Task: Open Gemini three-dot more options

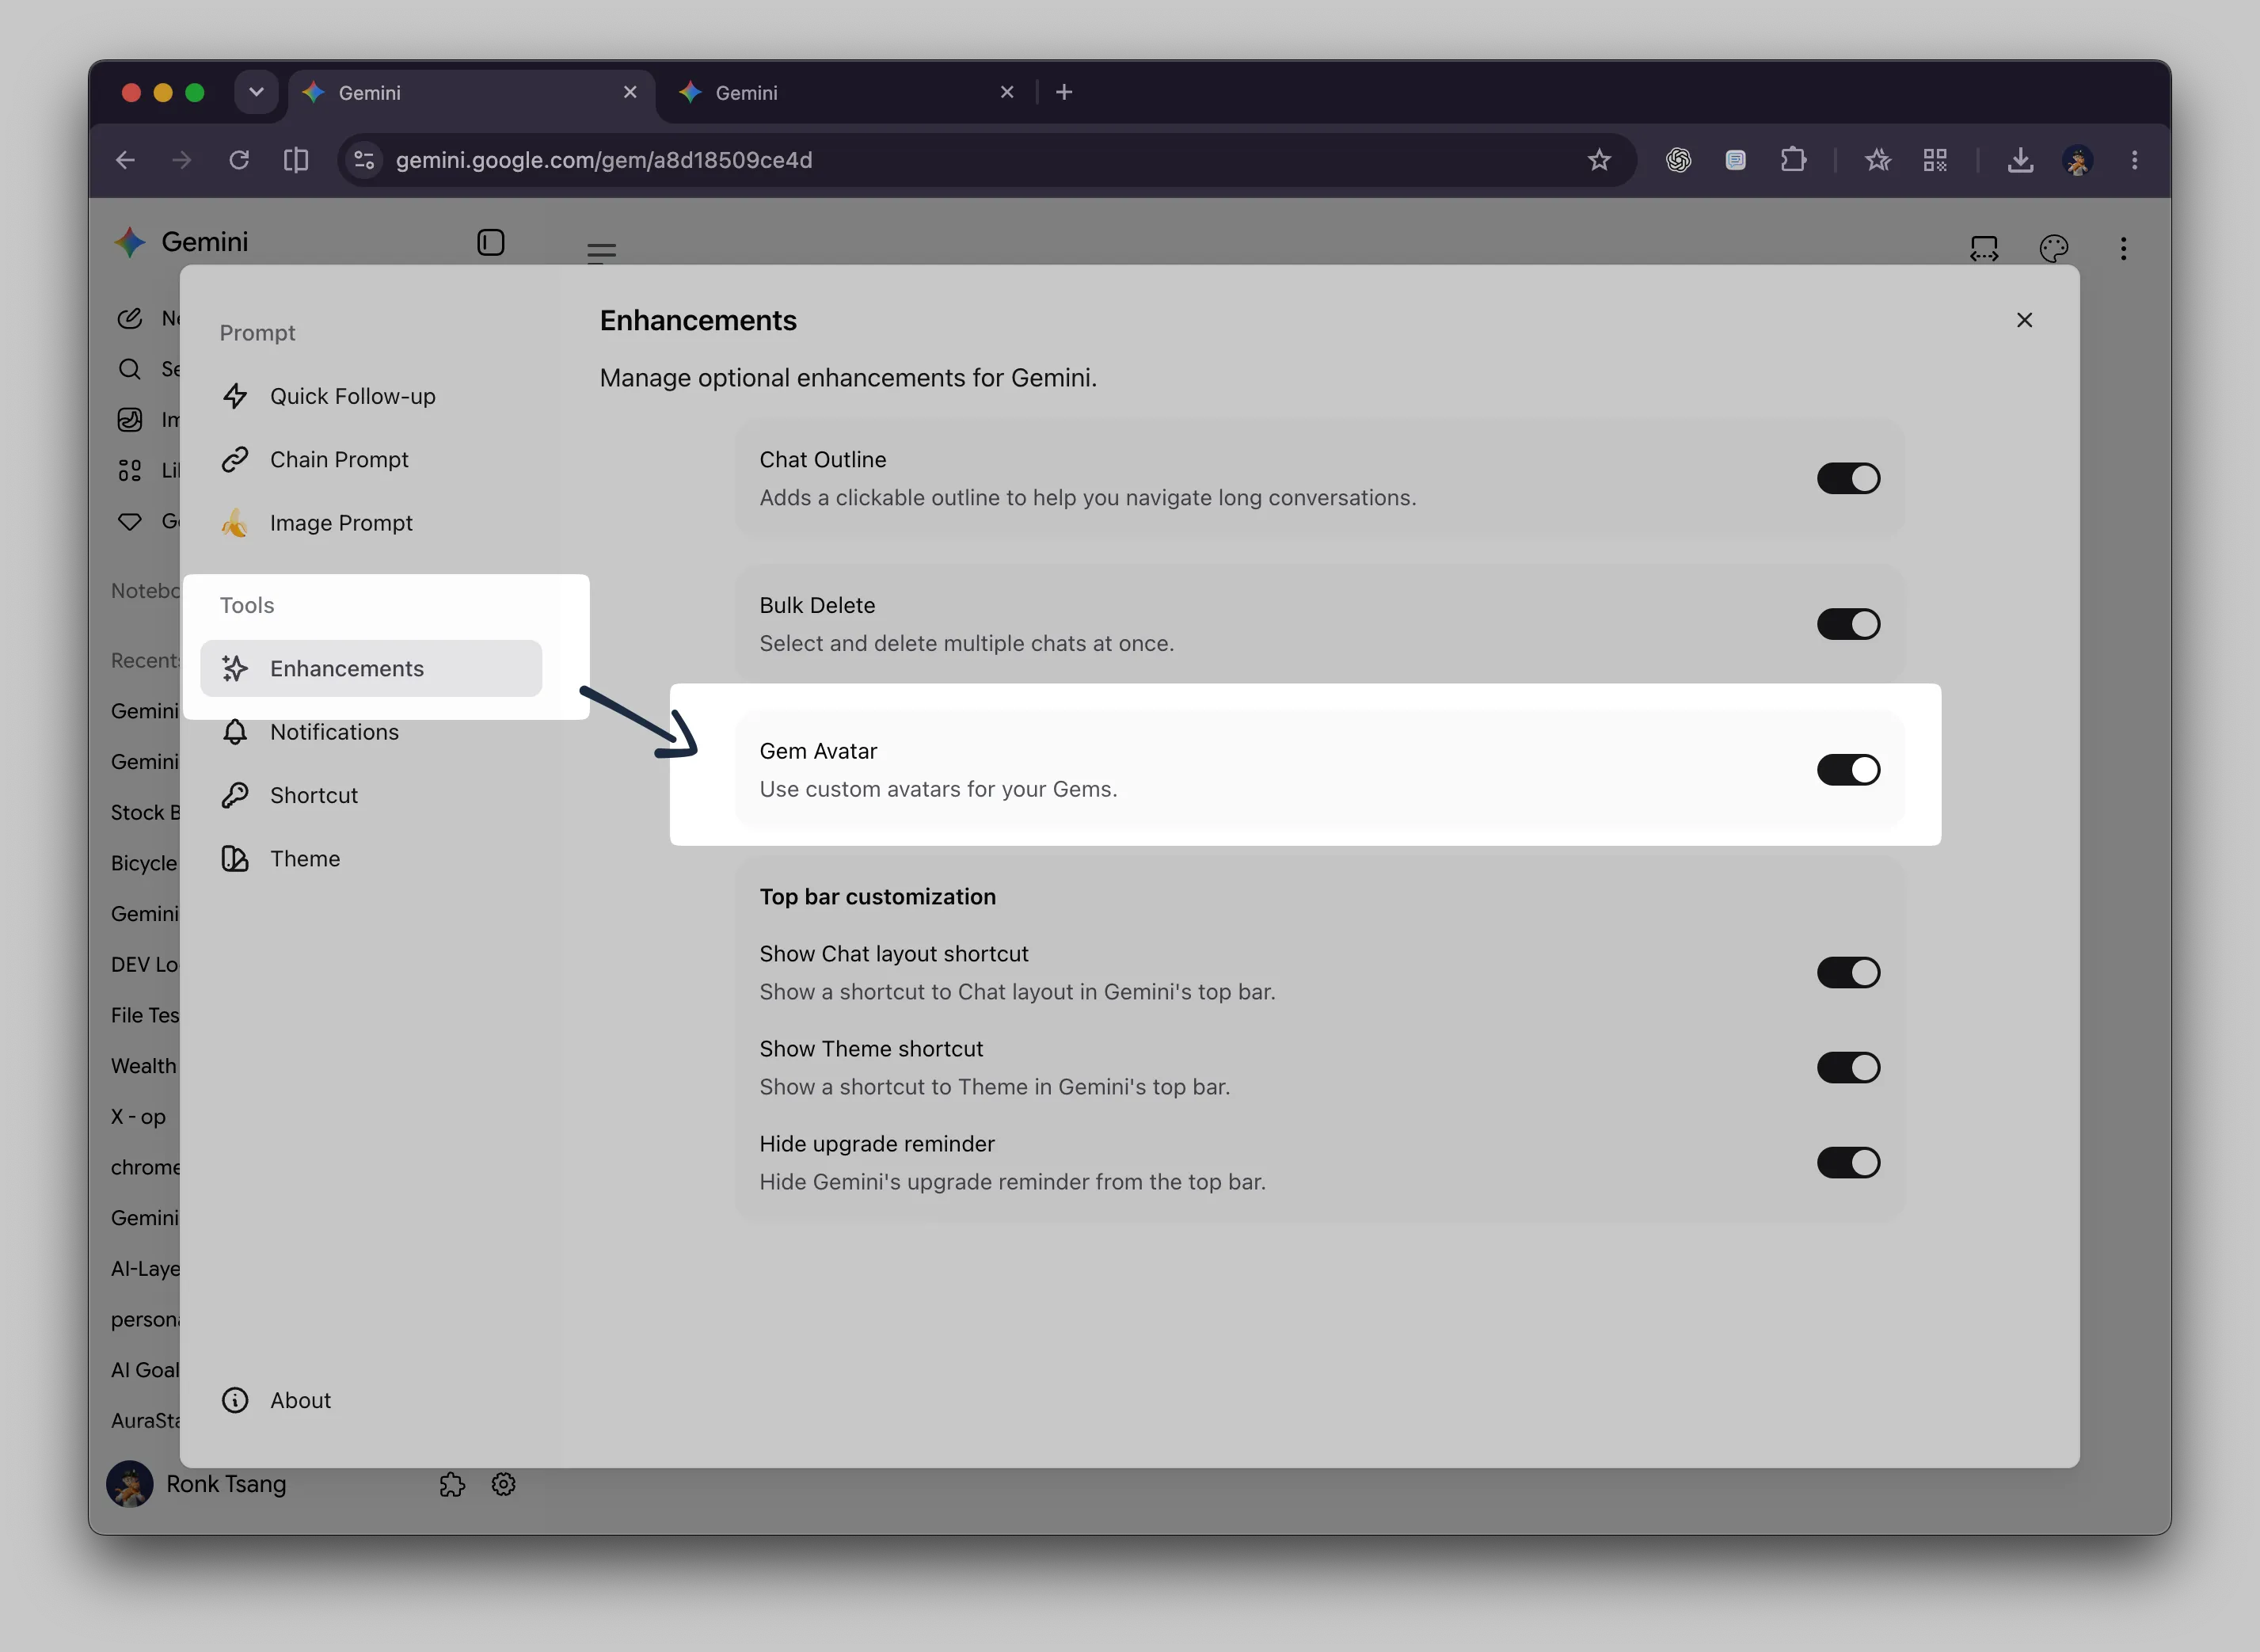Action: click(2123, 248)
